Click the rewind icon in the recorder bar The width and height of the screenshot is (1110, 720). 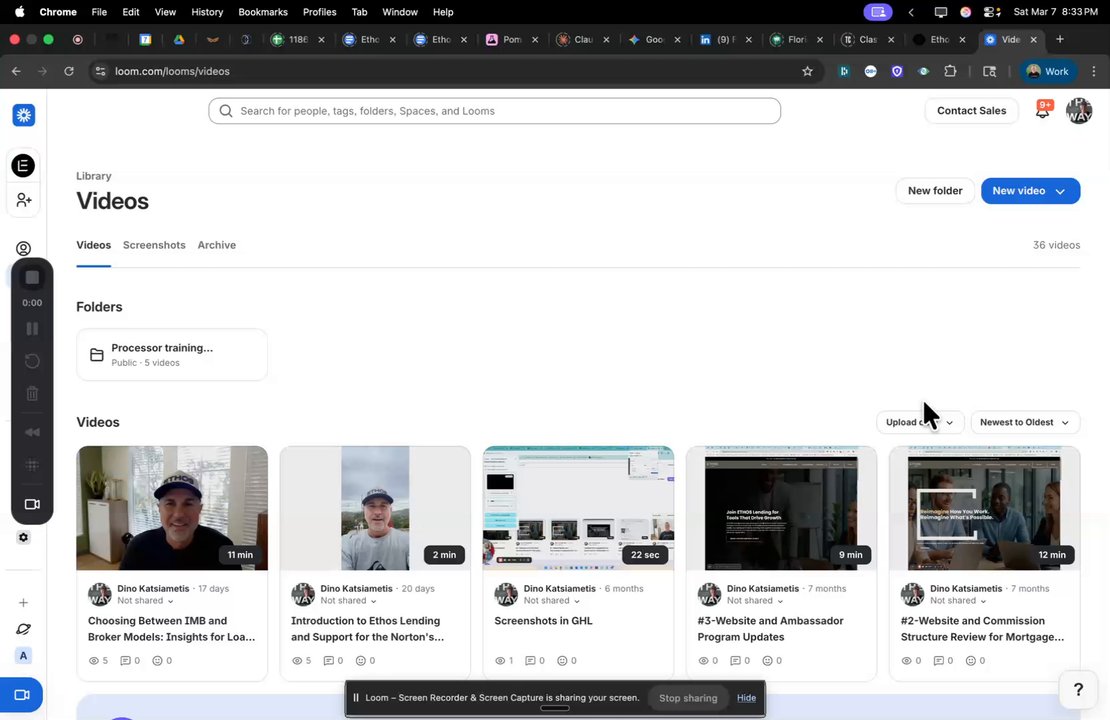point(32,433)
